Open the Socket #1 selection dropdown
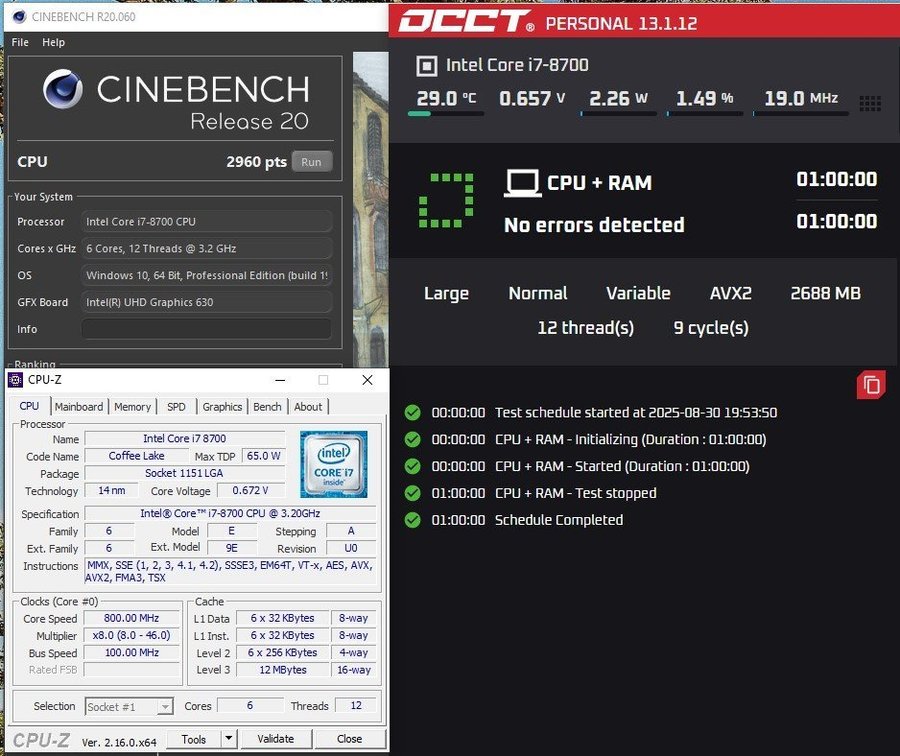The width and height of the screenshot is (900, 756). (x=129, y=707)
